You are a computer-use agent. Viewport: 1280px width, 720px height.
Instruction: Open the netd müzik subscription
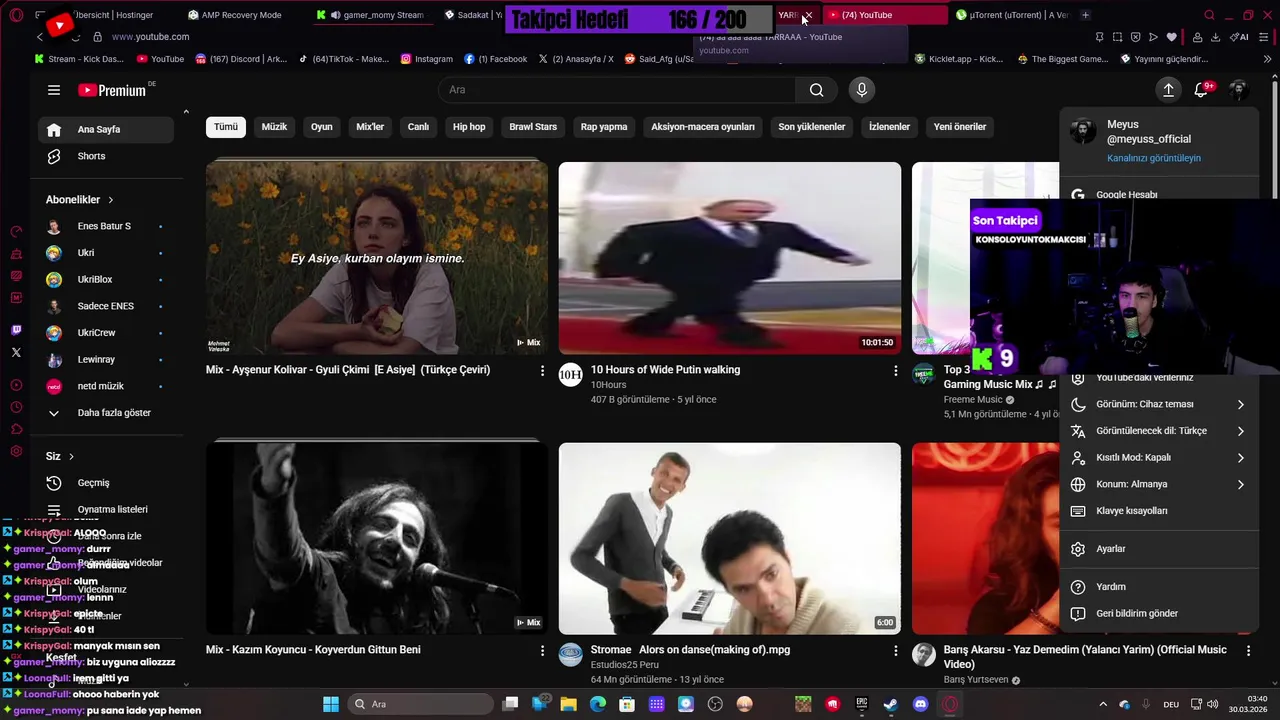[106, 386]
